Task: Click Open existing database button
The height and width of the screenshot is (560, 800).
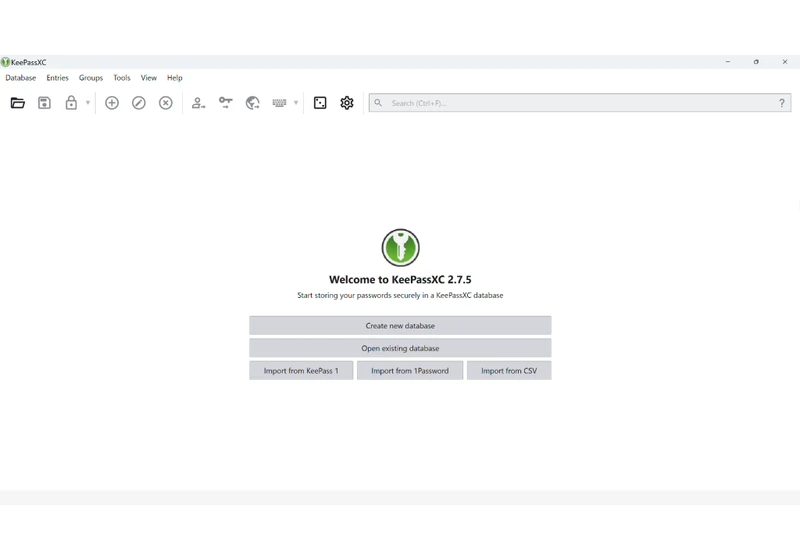Action: coord(400,348)
